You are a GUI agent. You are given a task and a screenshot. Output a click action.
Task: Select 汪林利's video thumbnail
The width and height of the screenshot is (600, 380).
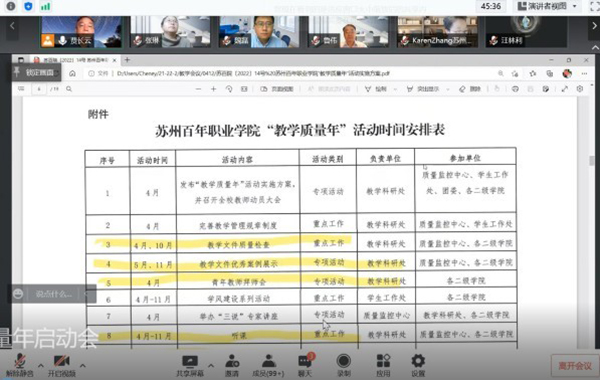(x=526, y=32)
